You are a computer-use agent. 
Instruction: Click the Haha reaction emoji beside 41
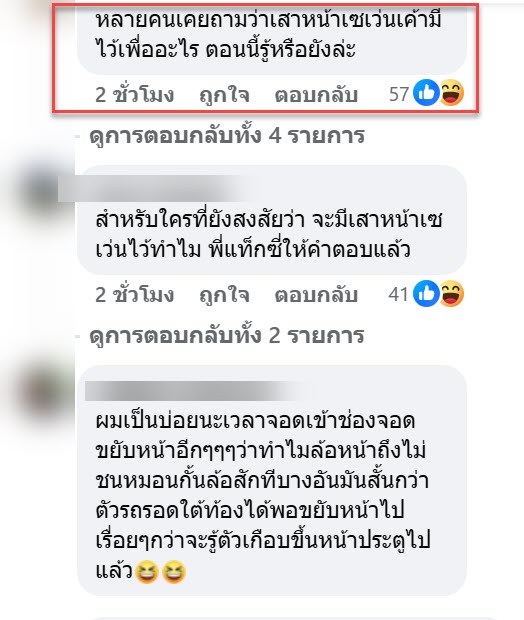point(451,293)
